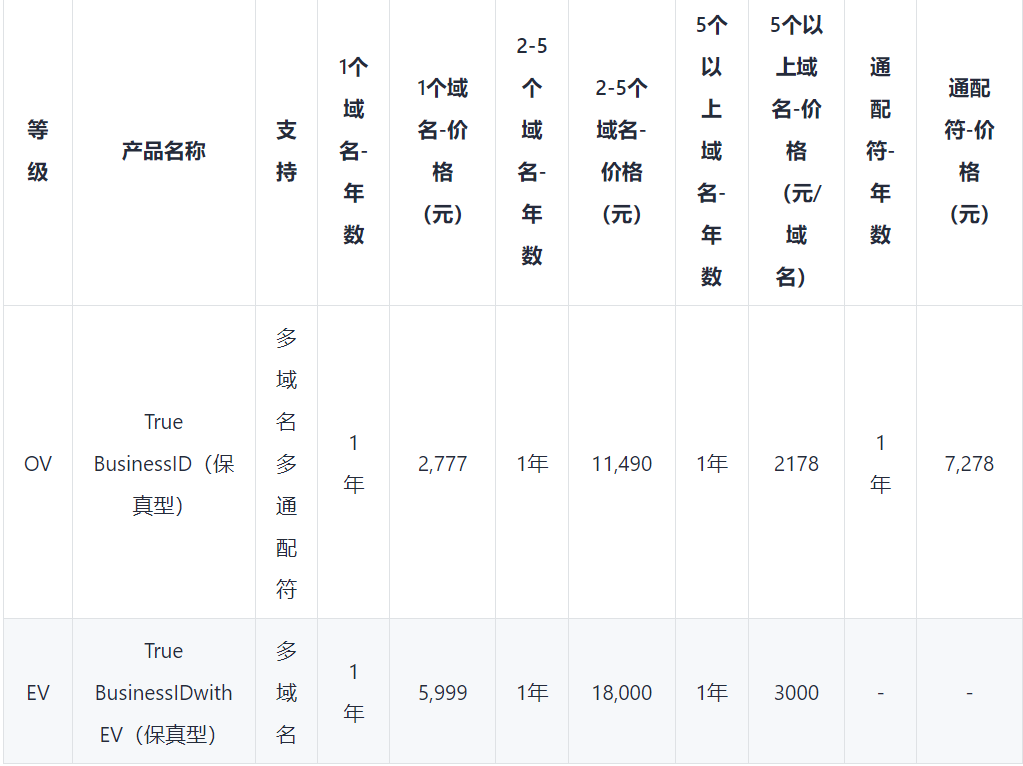Click the 通配符-价格(元) header
The width and height of the screenshot is (1023, 766).
pyautogui.click(x=970, y=151)
